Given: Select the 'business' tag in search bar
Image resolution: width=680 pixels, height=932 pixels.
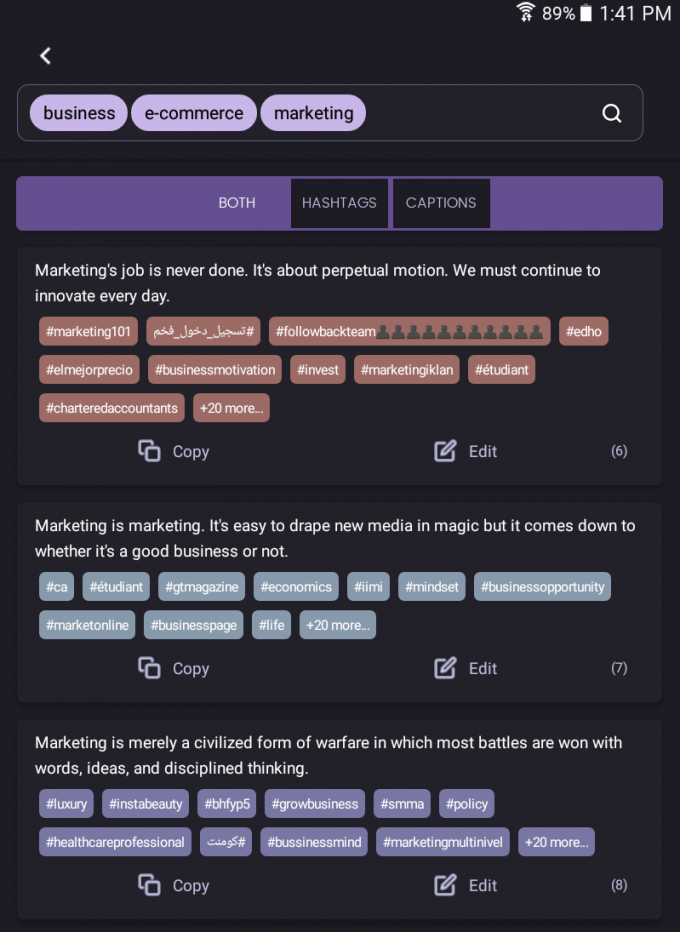Looking at the screenshot, I should point(78,113).
